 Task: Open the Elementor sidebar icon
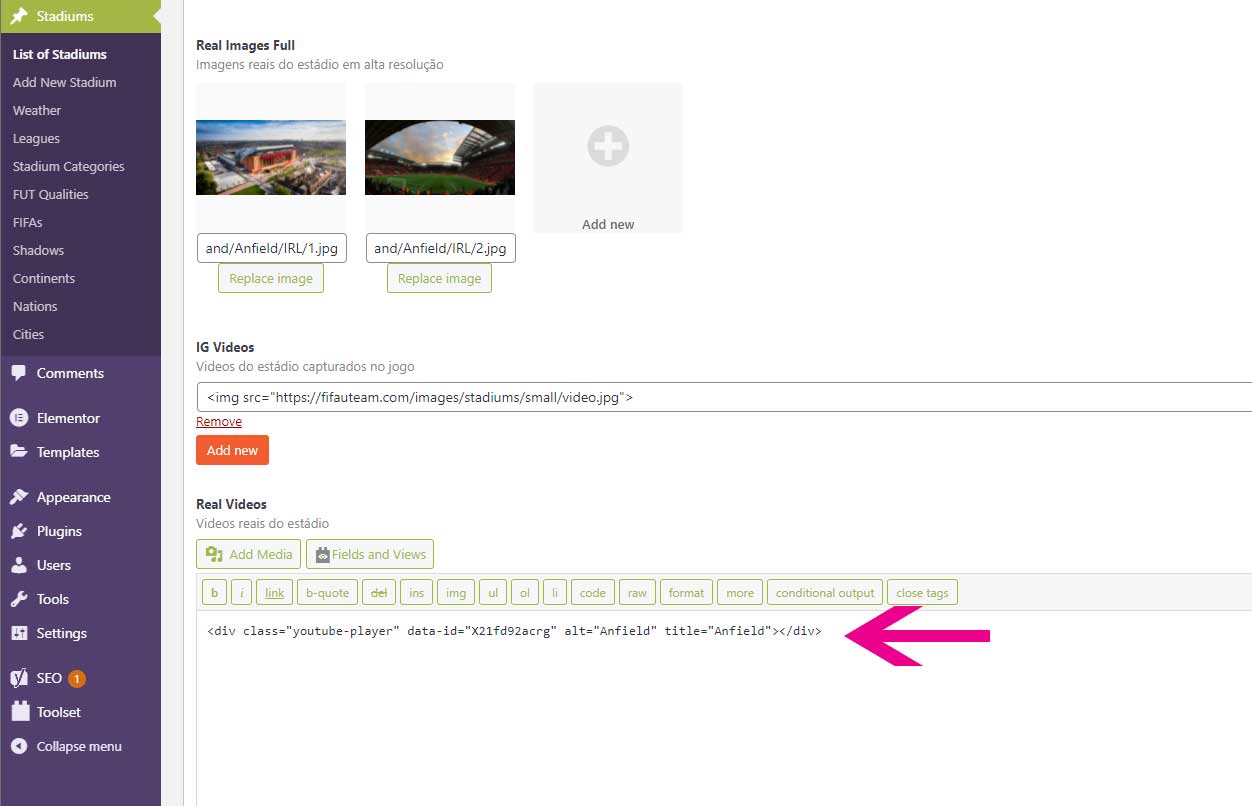point(19,418)
